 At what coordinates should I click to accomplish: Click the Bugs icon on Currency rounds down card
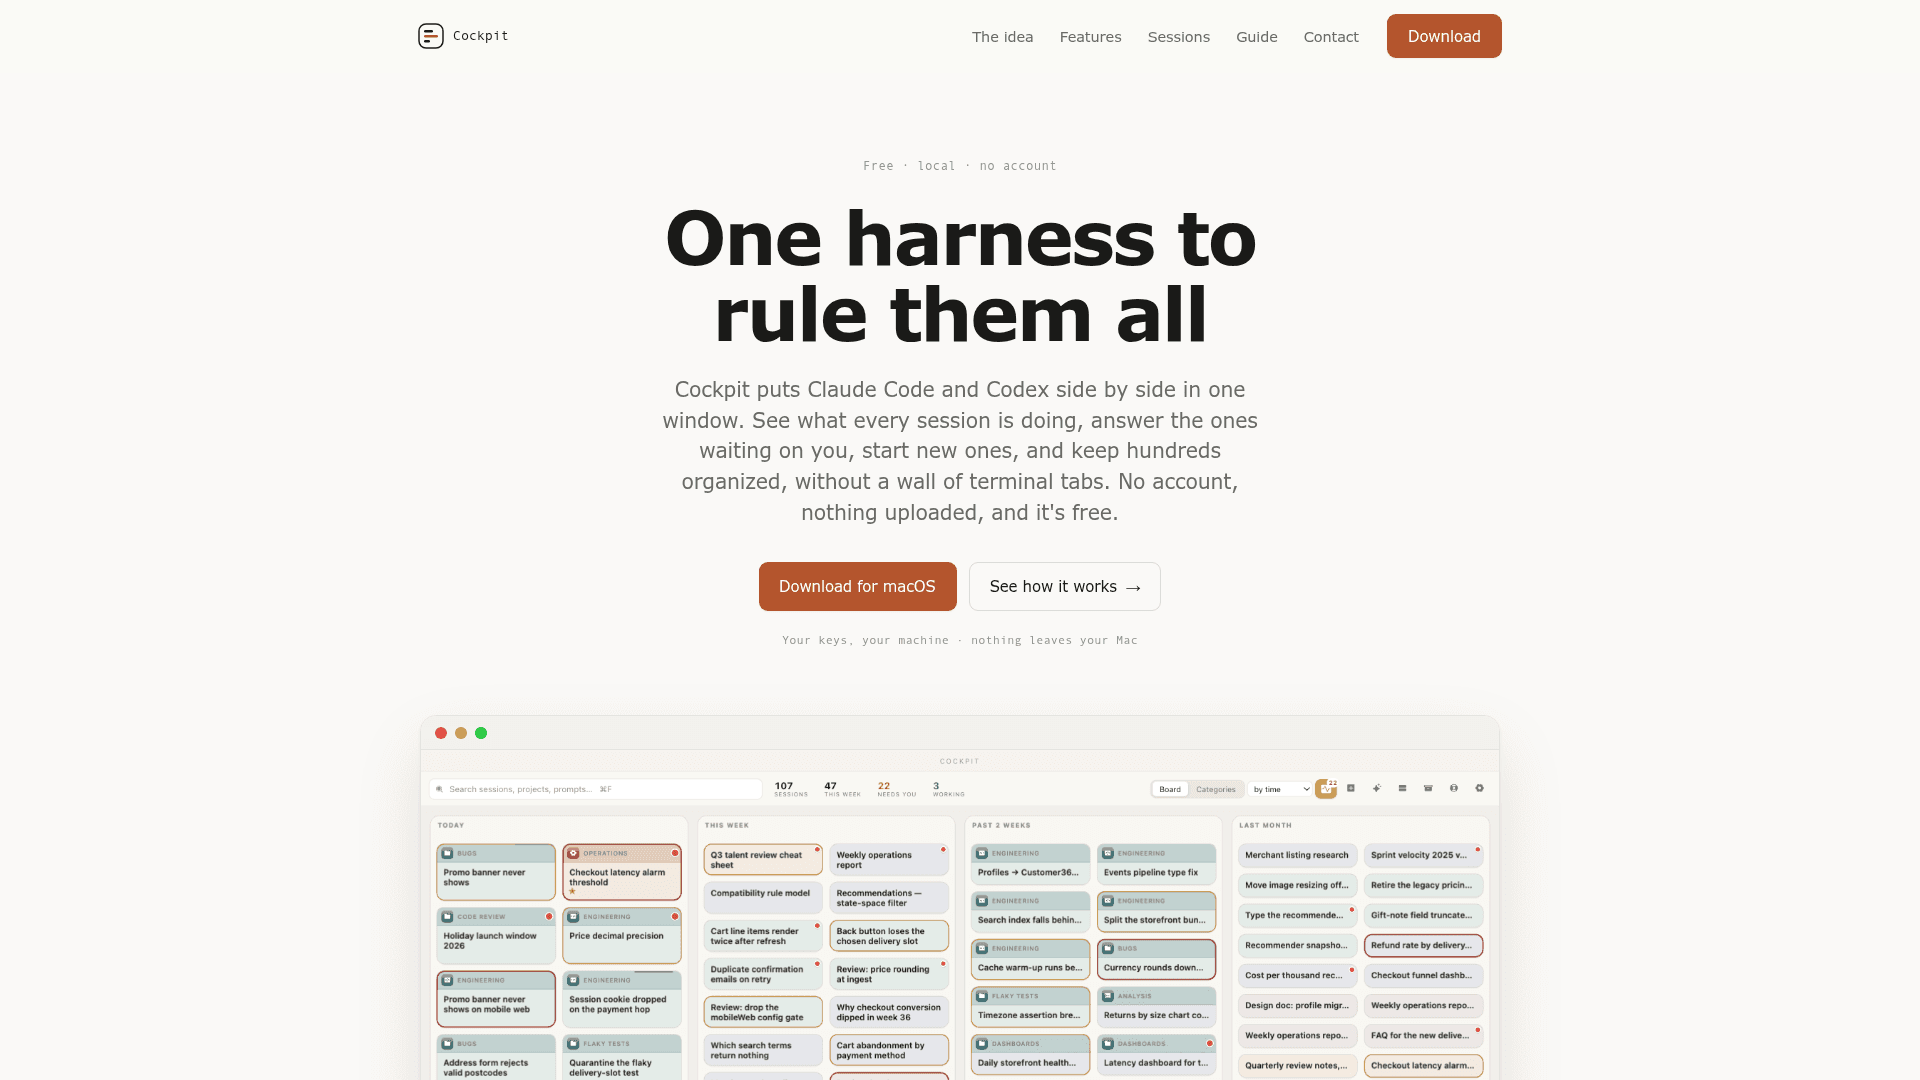tap(1108, 948)
